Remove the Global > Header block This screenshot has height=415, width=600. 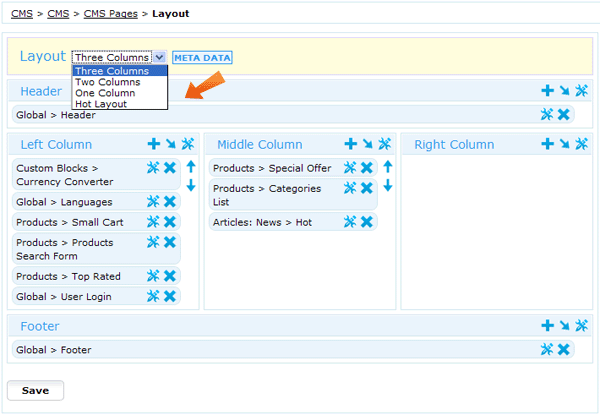point(564,114)
